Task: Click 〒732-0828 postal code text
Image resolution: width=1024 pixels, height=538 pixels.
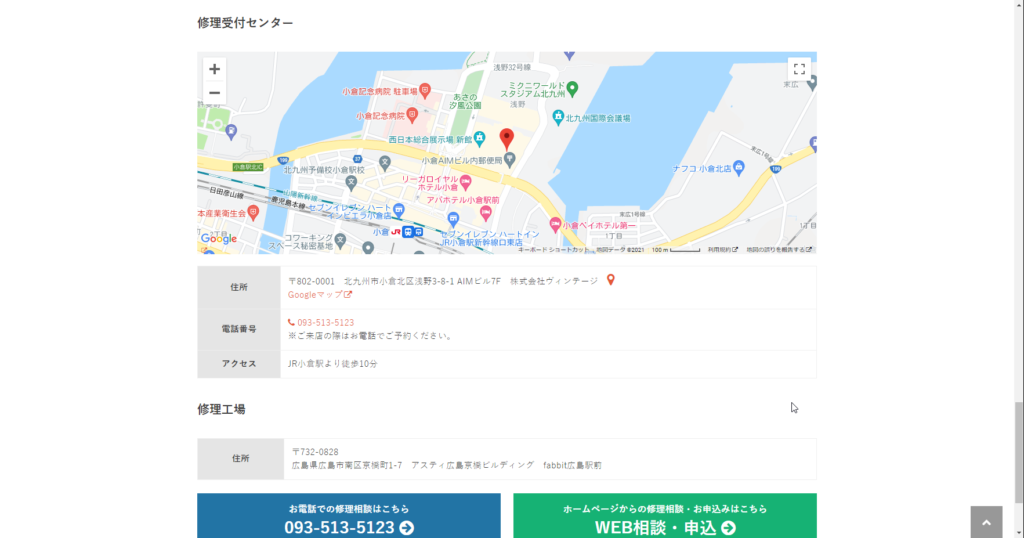Action: pos(315,452)
